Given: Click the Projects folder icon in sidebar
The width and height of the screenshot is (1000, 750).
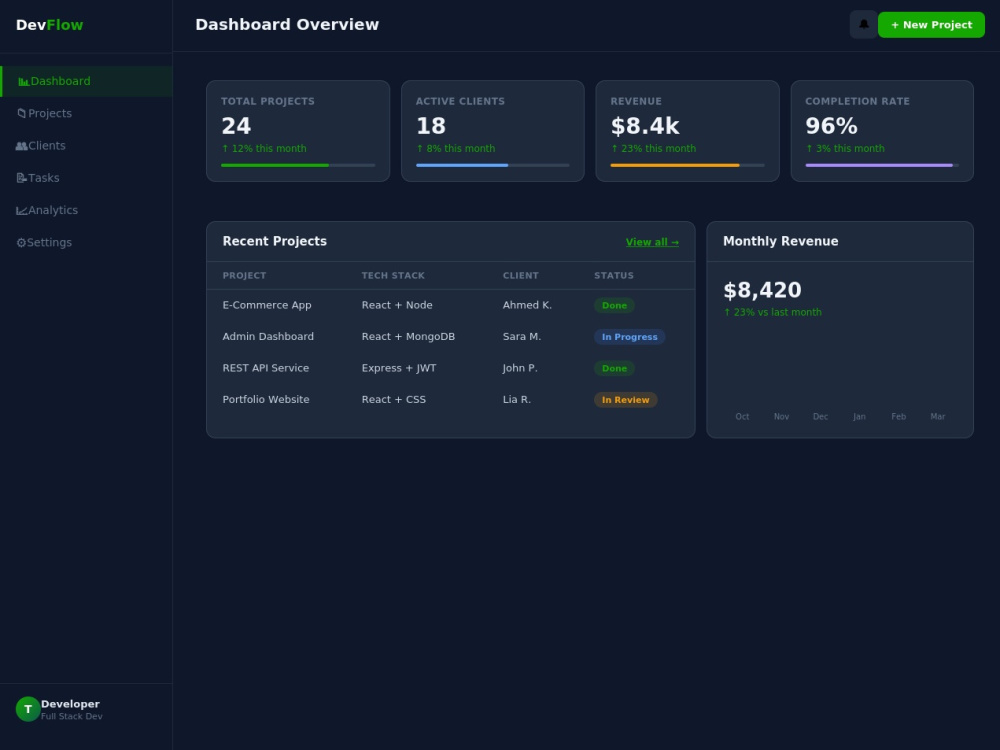Looking at the screenshot, I should (21, 114).
